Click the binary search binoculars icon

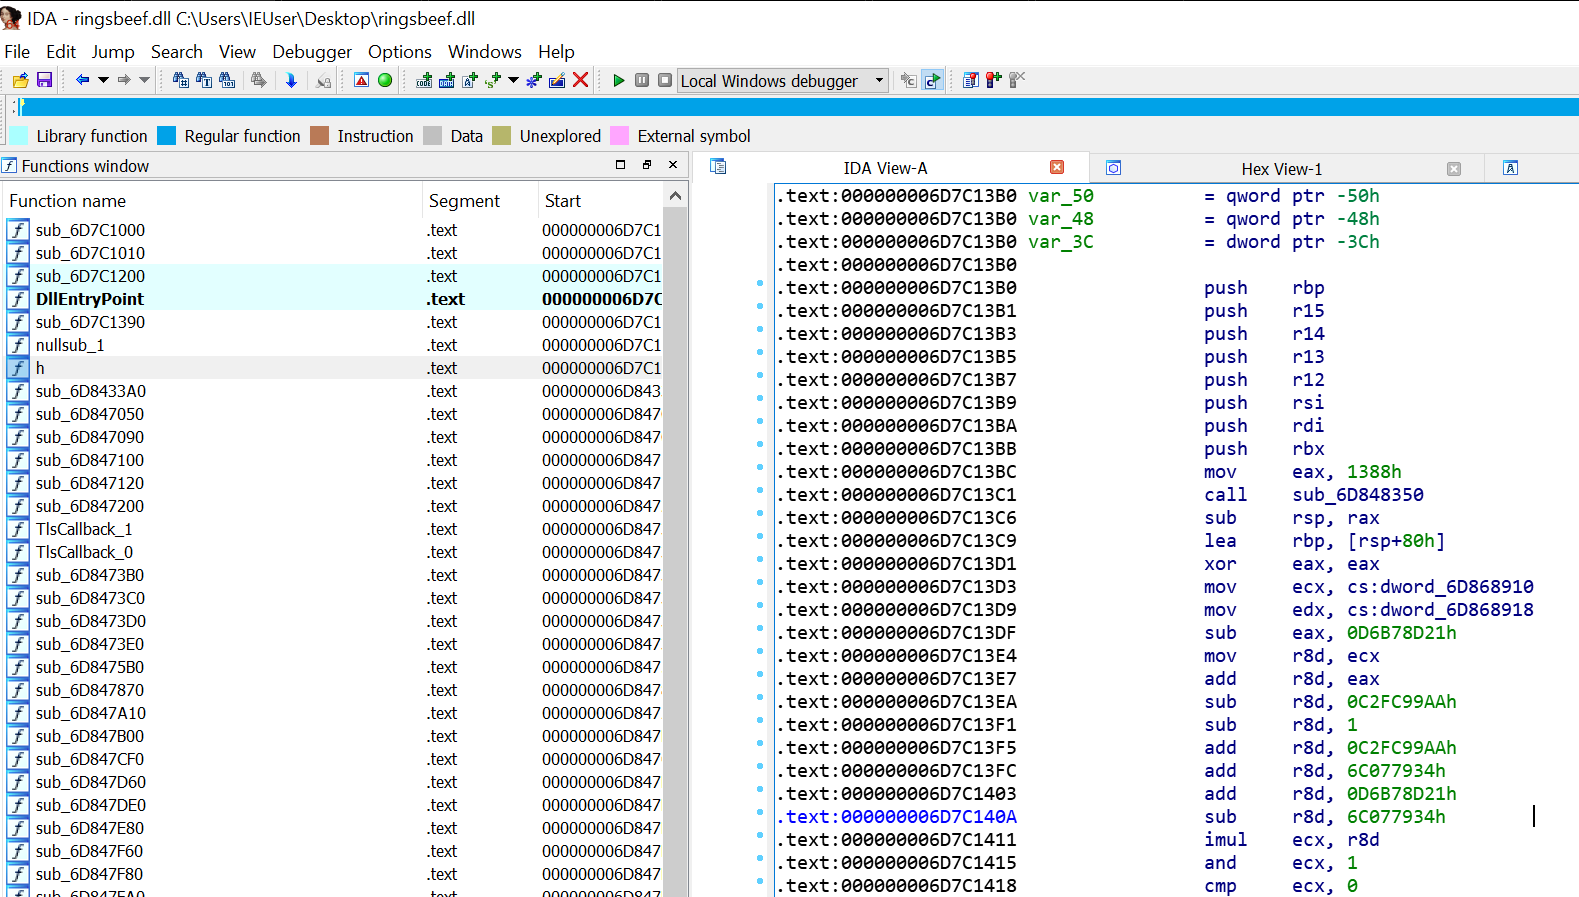click(227, 80)
